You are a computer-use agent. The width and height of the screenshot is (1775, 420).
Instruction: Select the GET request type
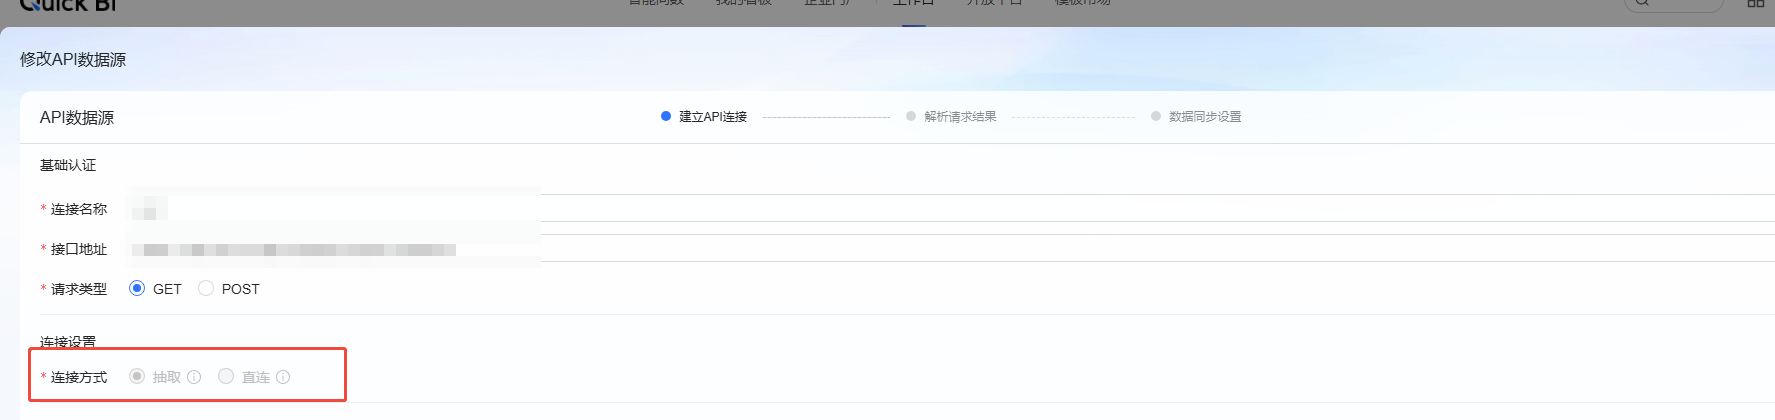(137, 288)
